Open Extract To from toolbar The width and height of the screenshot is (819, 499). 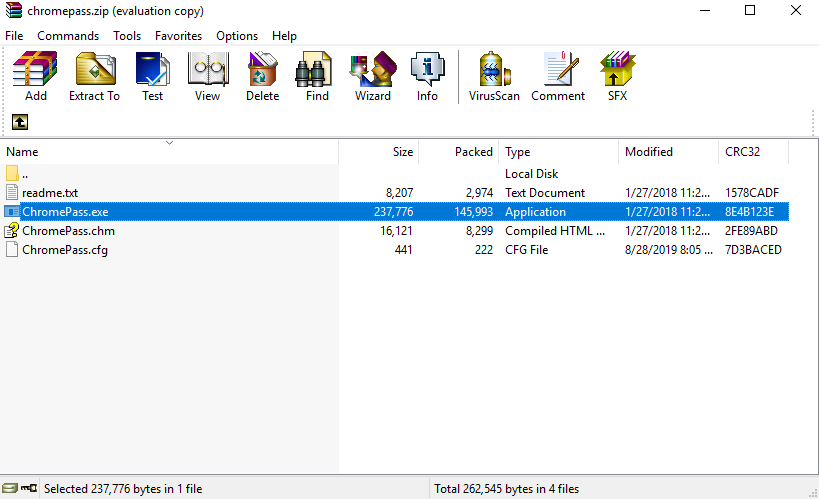pyautogui.click(x=95, y=76)
